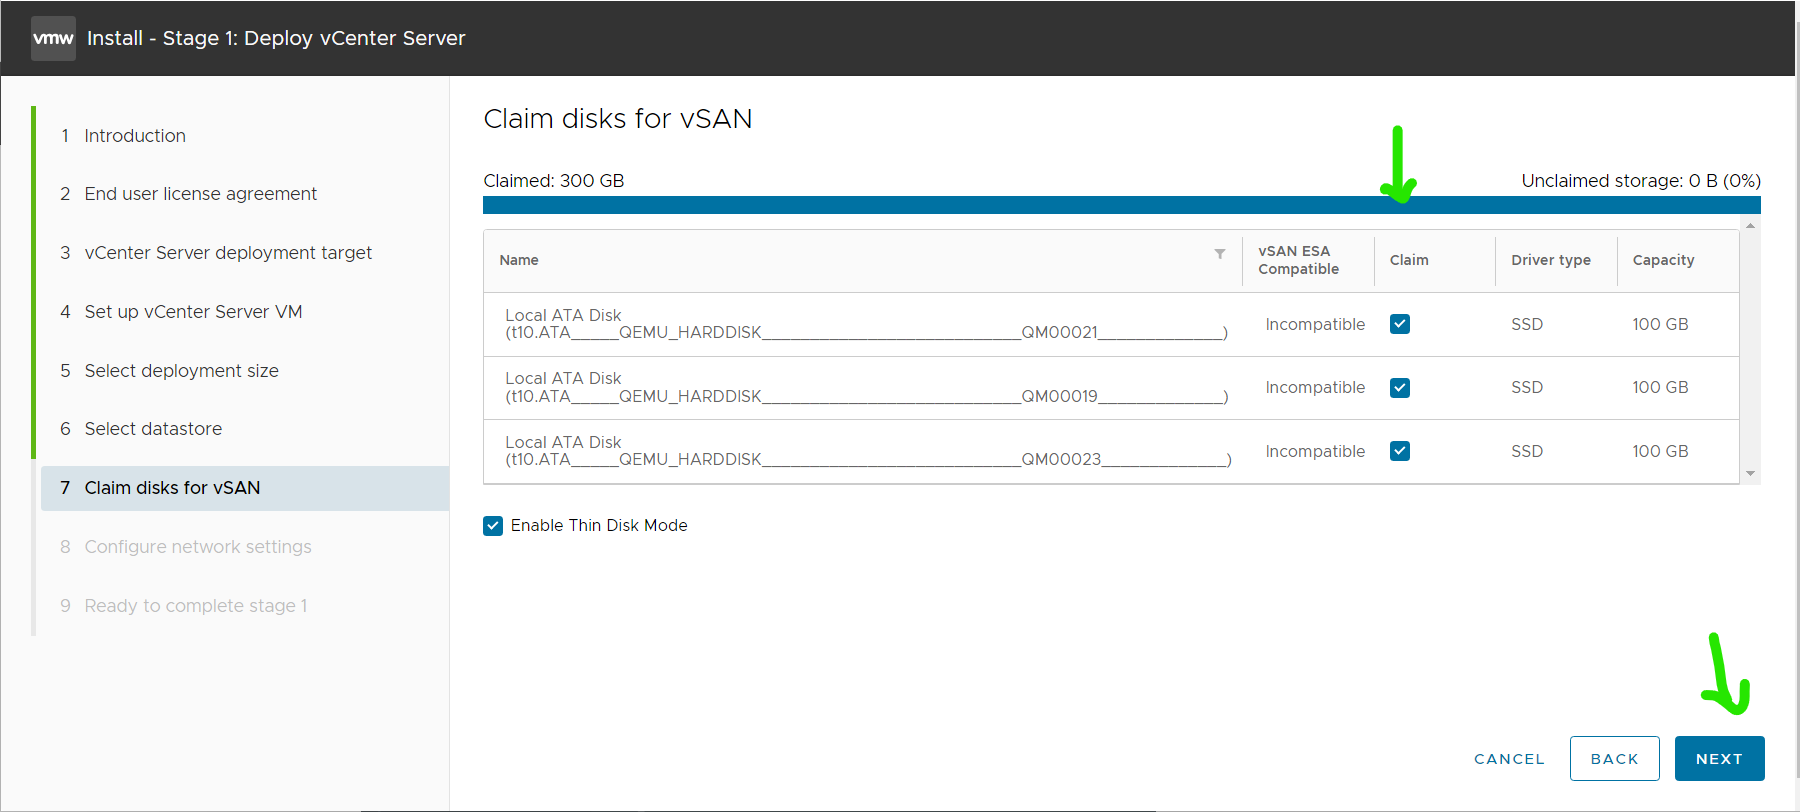Go to Introduction step

click(x=135, y=136)
